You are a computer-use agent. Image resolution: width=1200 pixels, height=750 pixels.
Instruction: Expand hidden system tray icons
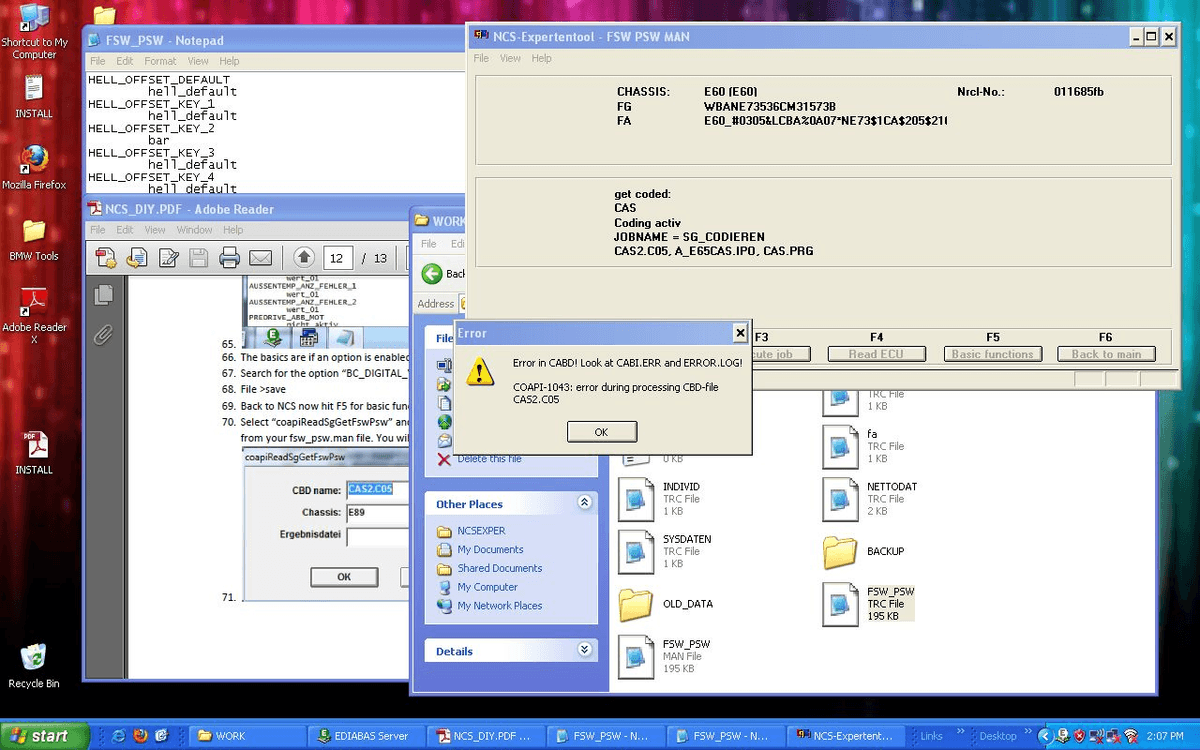(1046, 736)
